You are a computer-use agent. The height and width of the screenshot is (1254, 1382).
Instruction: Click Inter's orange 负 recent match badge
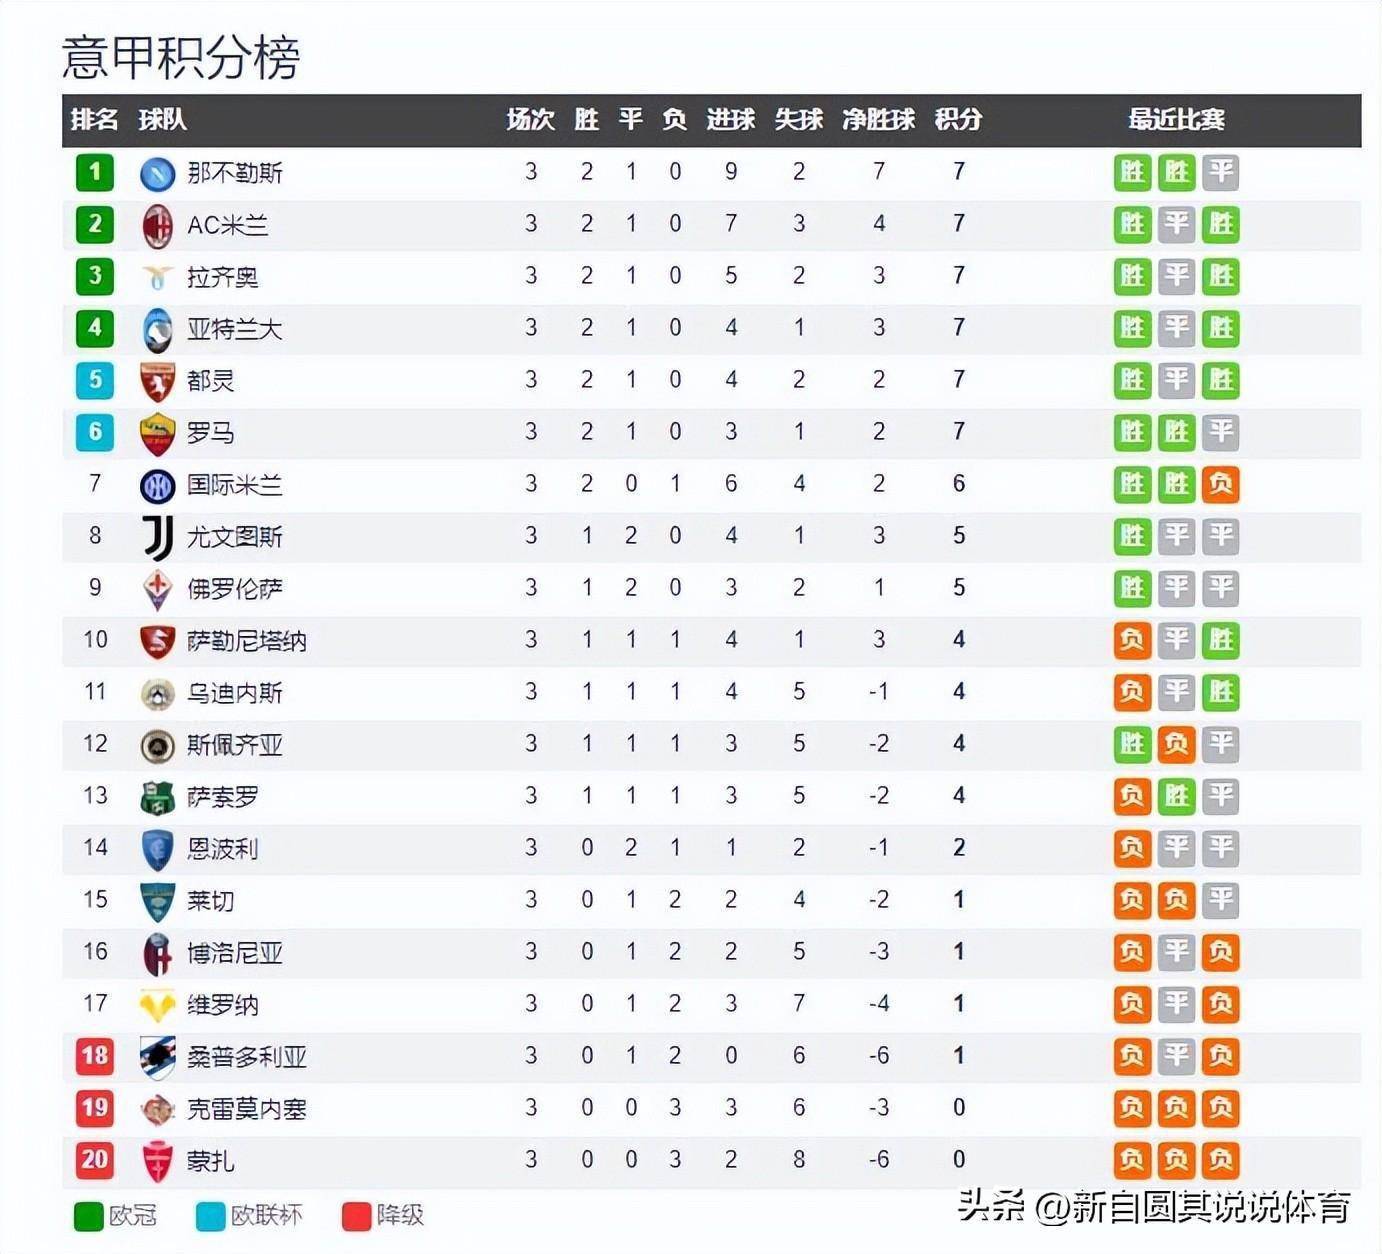pyautogui.click(x=1221, y=484)
